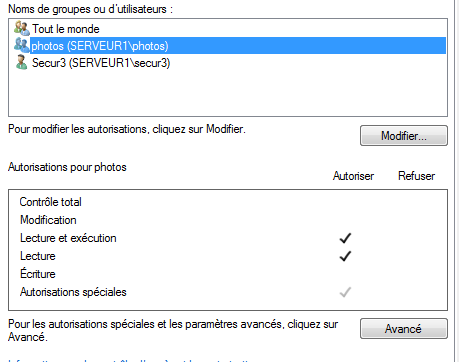Select the Tout le monde entry name
Image resolution: width=459 pixels, height=362 pixels.
66,29
